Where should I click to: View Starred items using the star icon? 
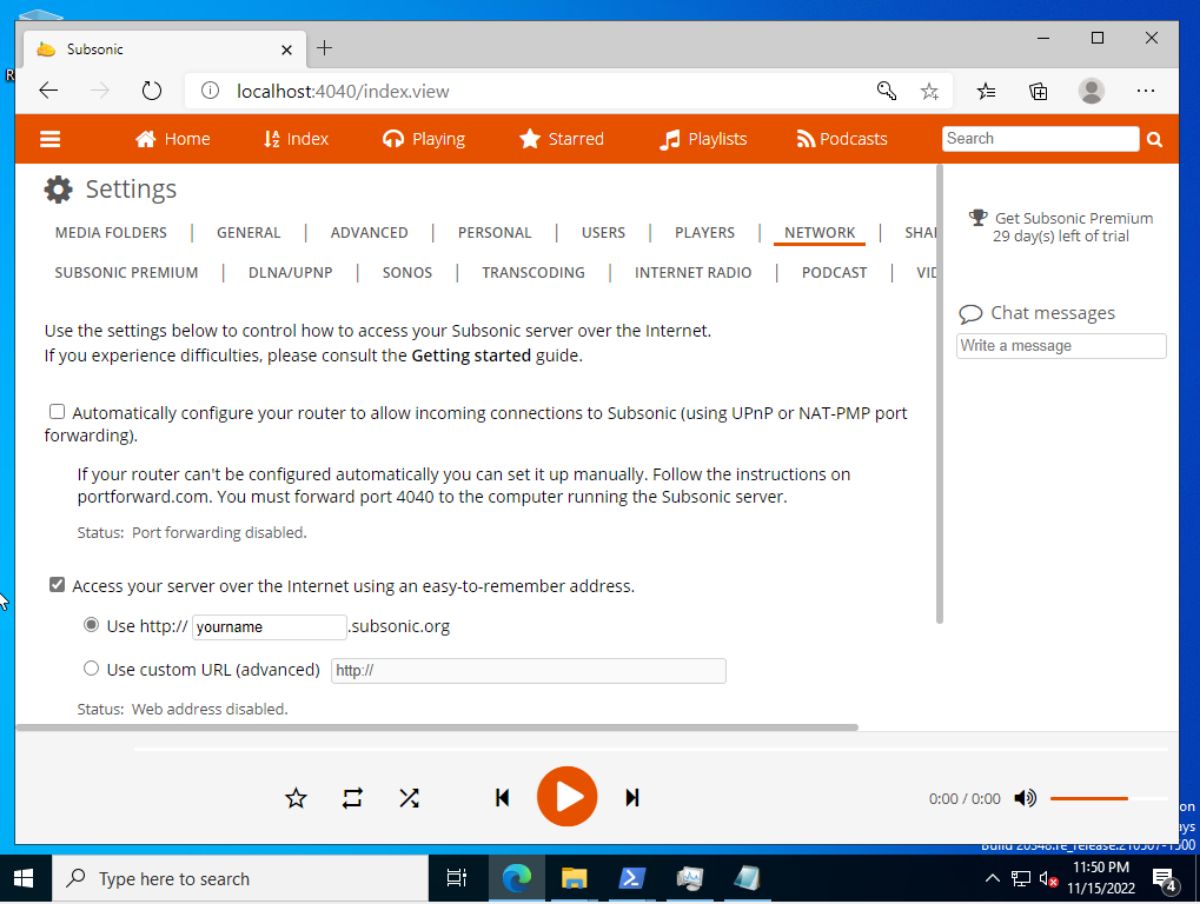pos(530,139)
